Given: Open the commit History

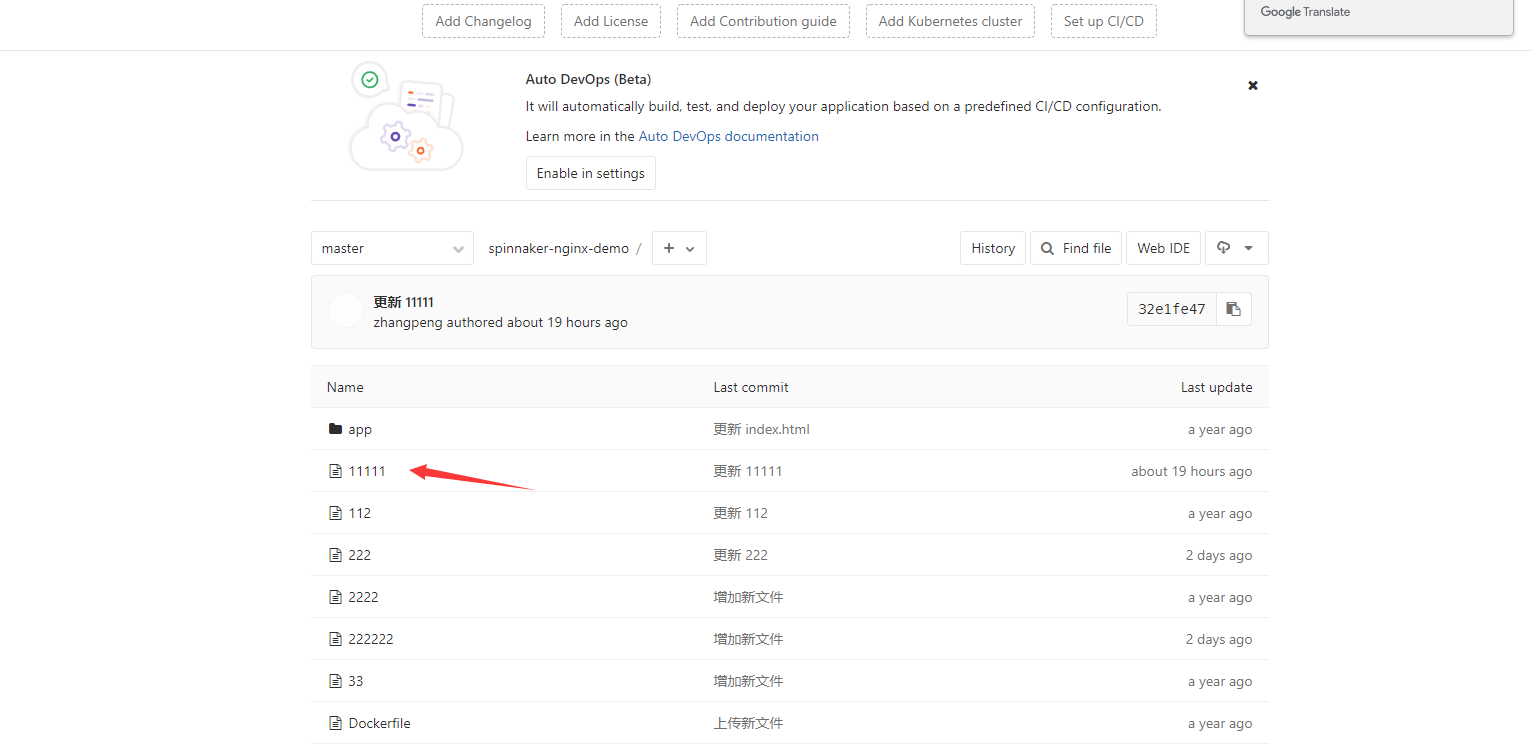Looking at the screenshot, I should (993, 248).
